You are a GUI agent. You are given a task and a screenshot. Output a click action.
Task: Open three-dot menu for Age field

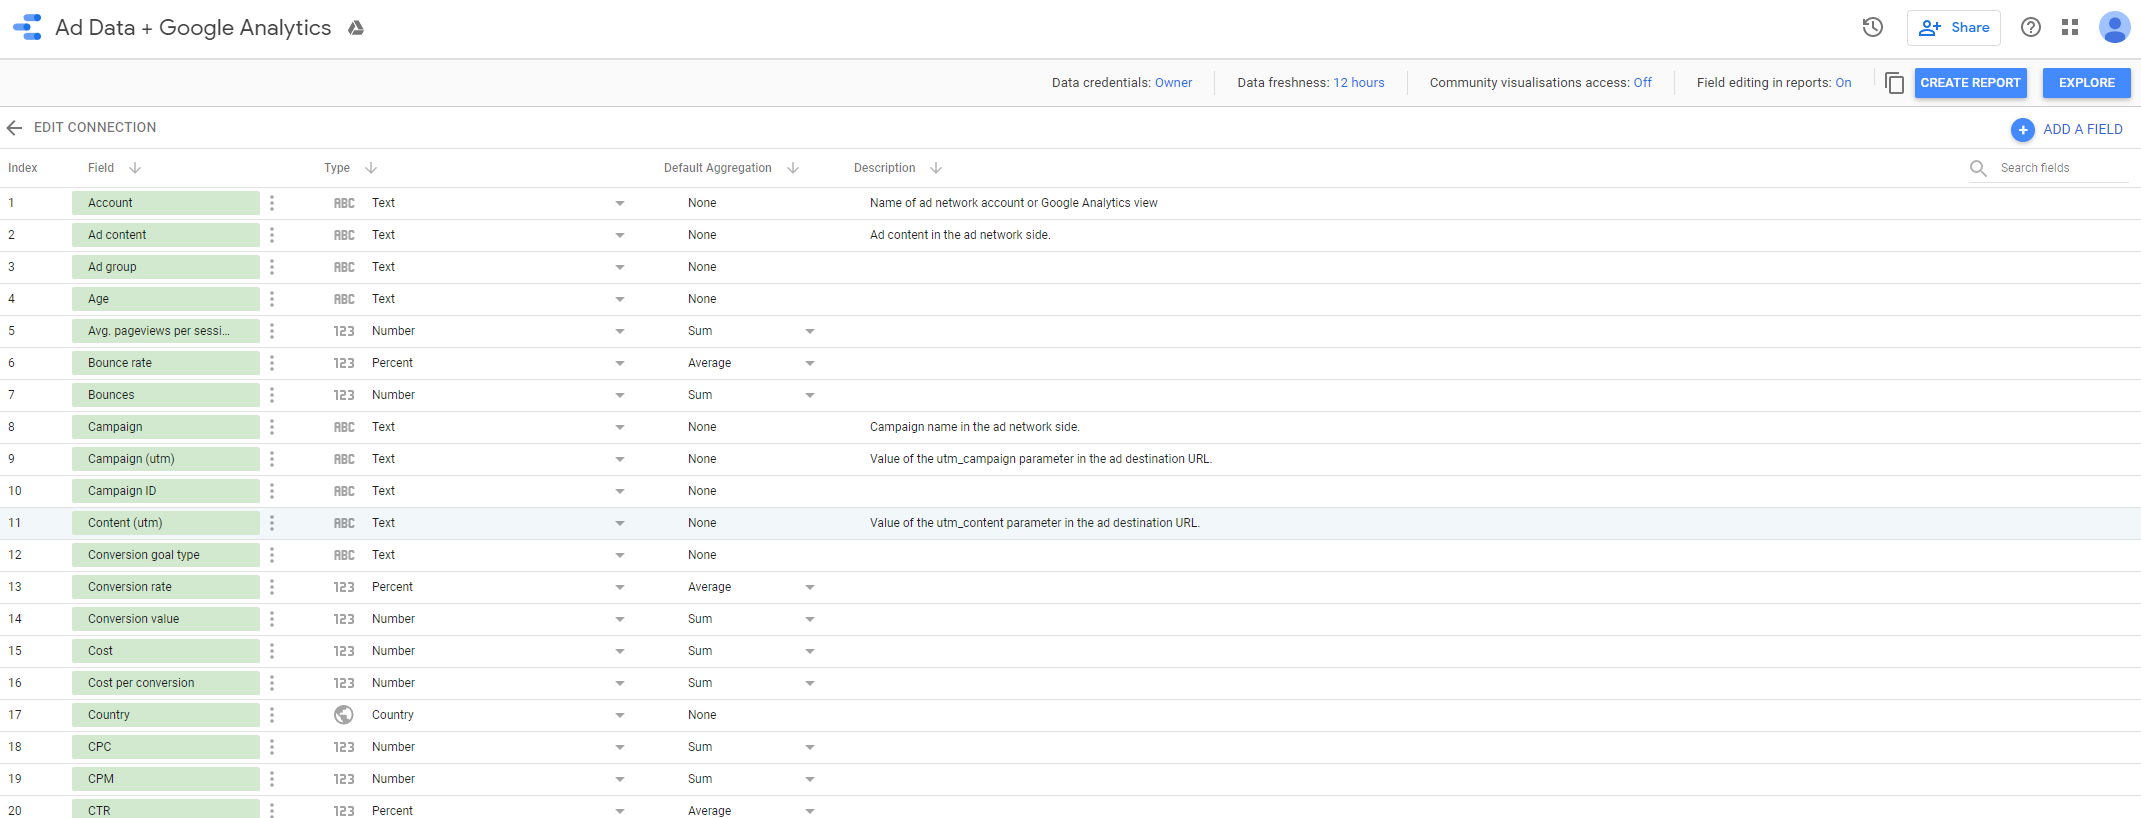click(x=272, y=299)
